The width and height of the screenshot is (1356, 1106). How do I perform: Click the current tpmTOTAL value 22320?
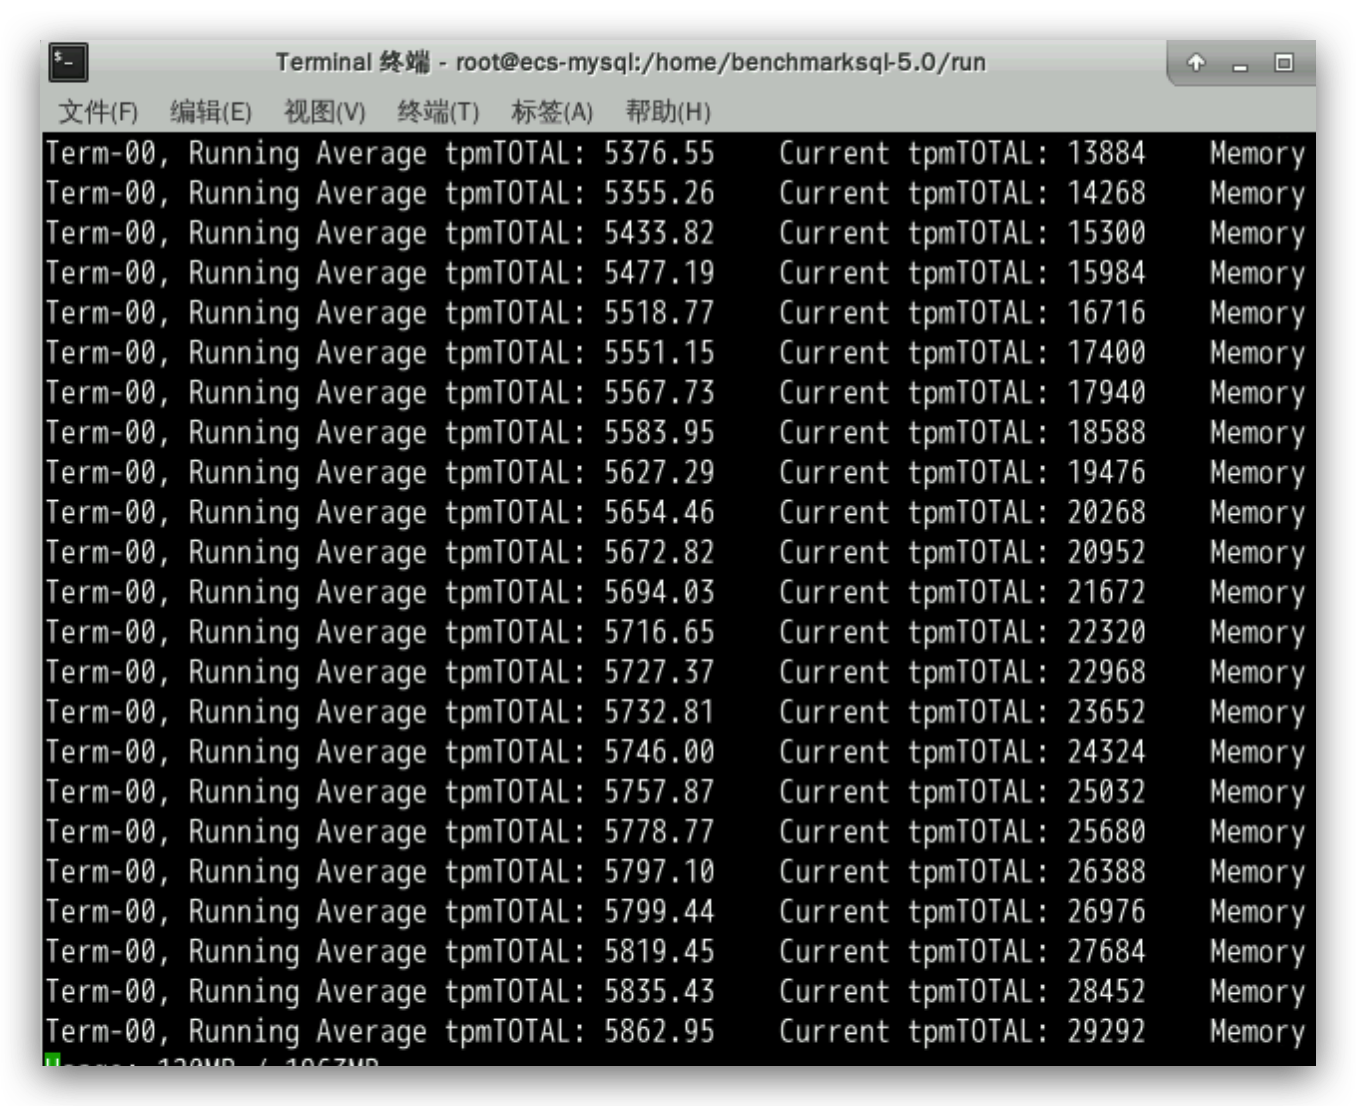pos(1106,633)
